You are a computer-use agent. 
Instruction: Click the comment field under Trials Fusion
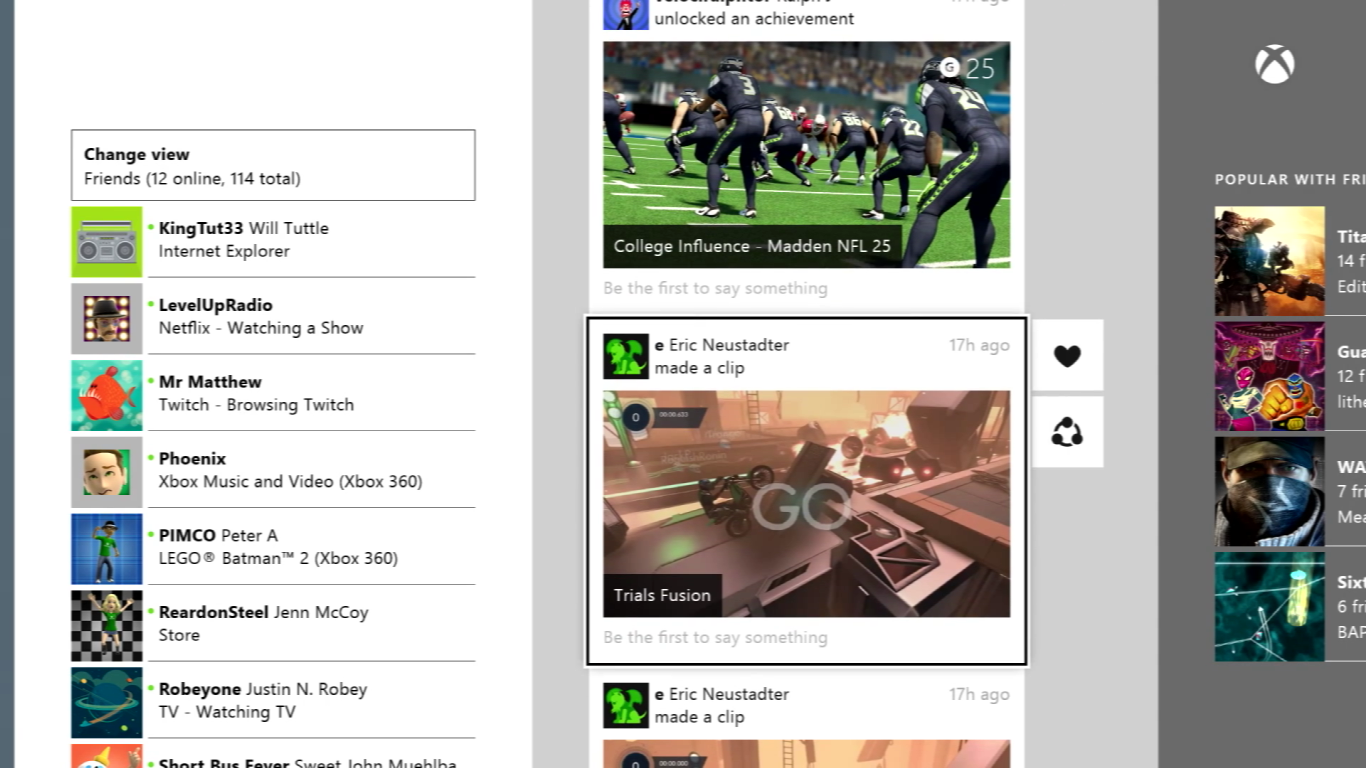(x=716, y=638)
